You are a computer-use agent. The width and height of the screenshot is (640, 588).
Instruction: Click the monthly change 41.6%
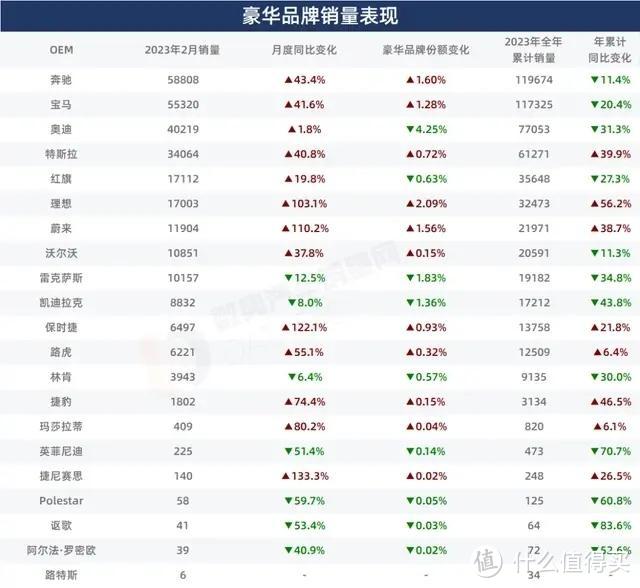point(304,104)
